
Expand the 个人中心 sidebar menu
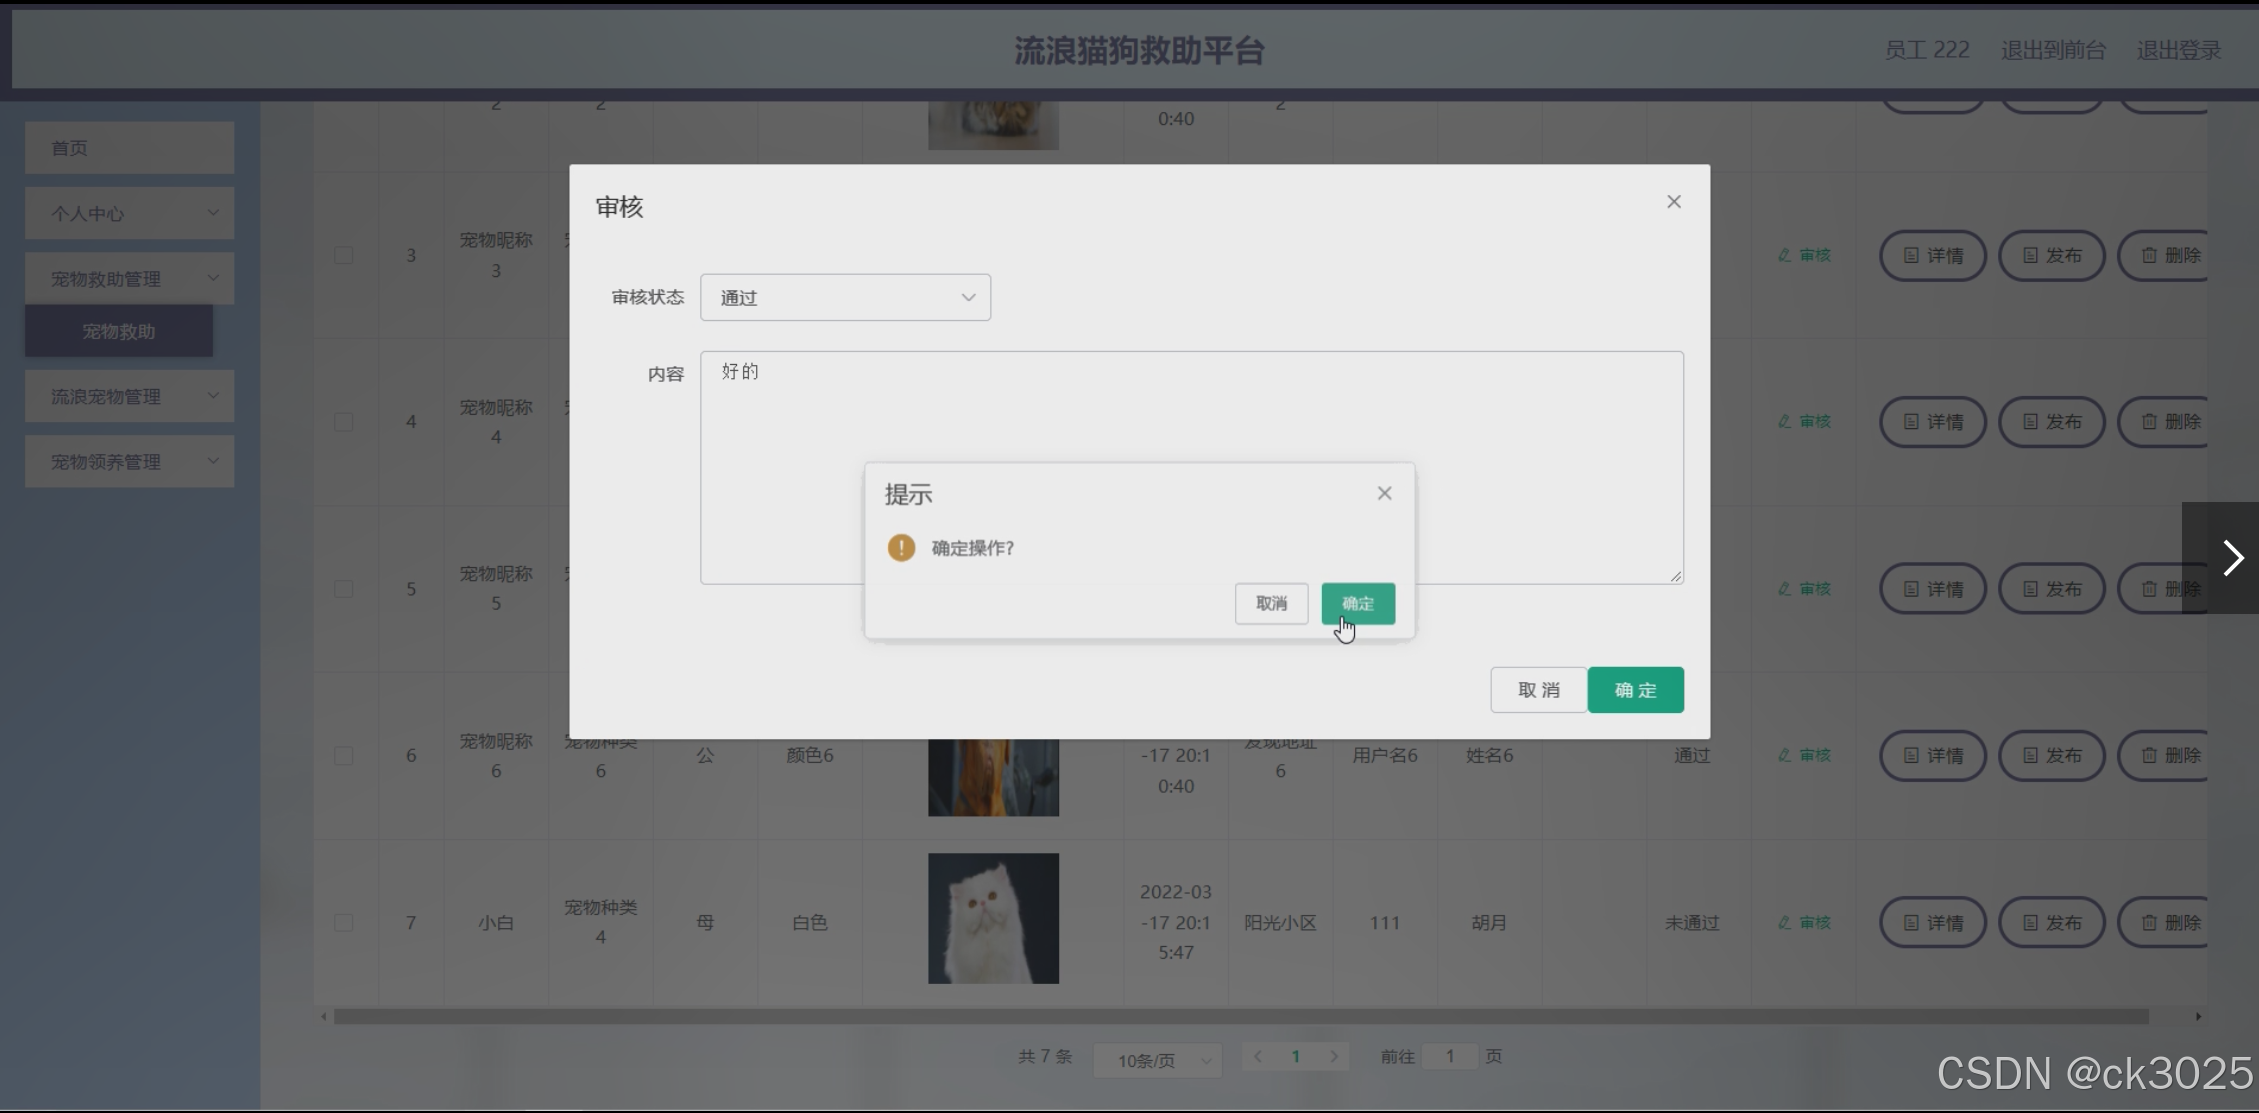tap(130, 213)
